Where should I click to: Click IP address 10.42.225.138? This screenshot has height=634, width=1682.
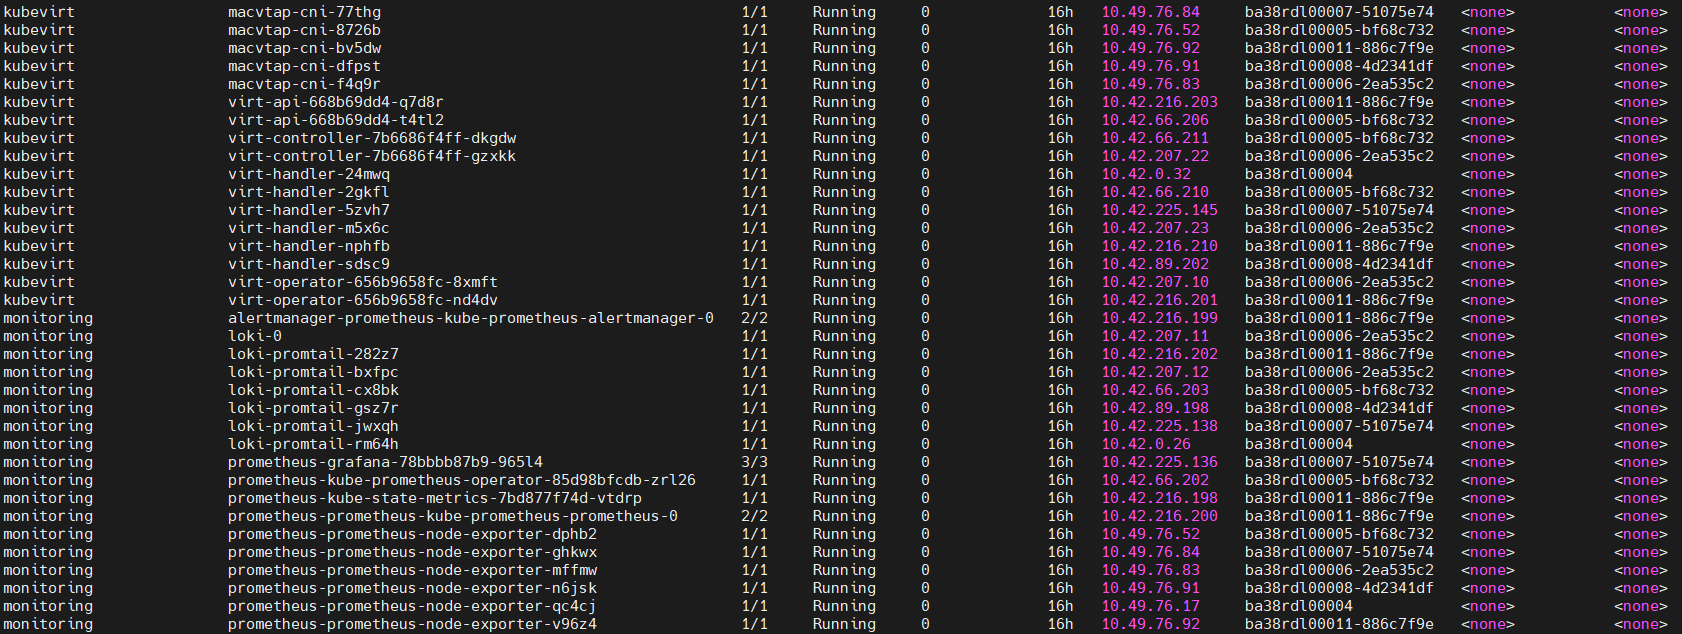pos(1160,426)
